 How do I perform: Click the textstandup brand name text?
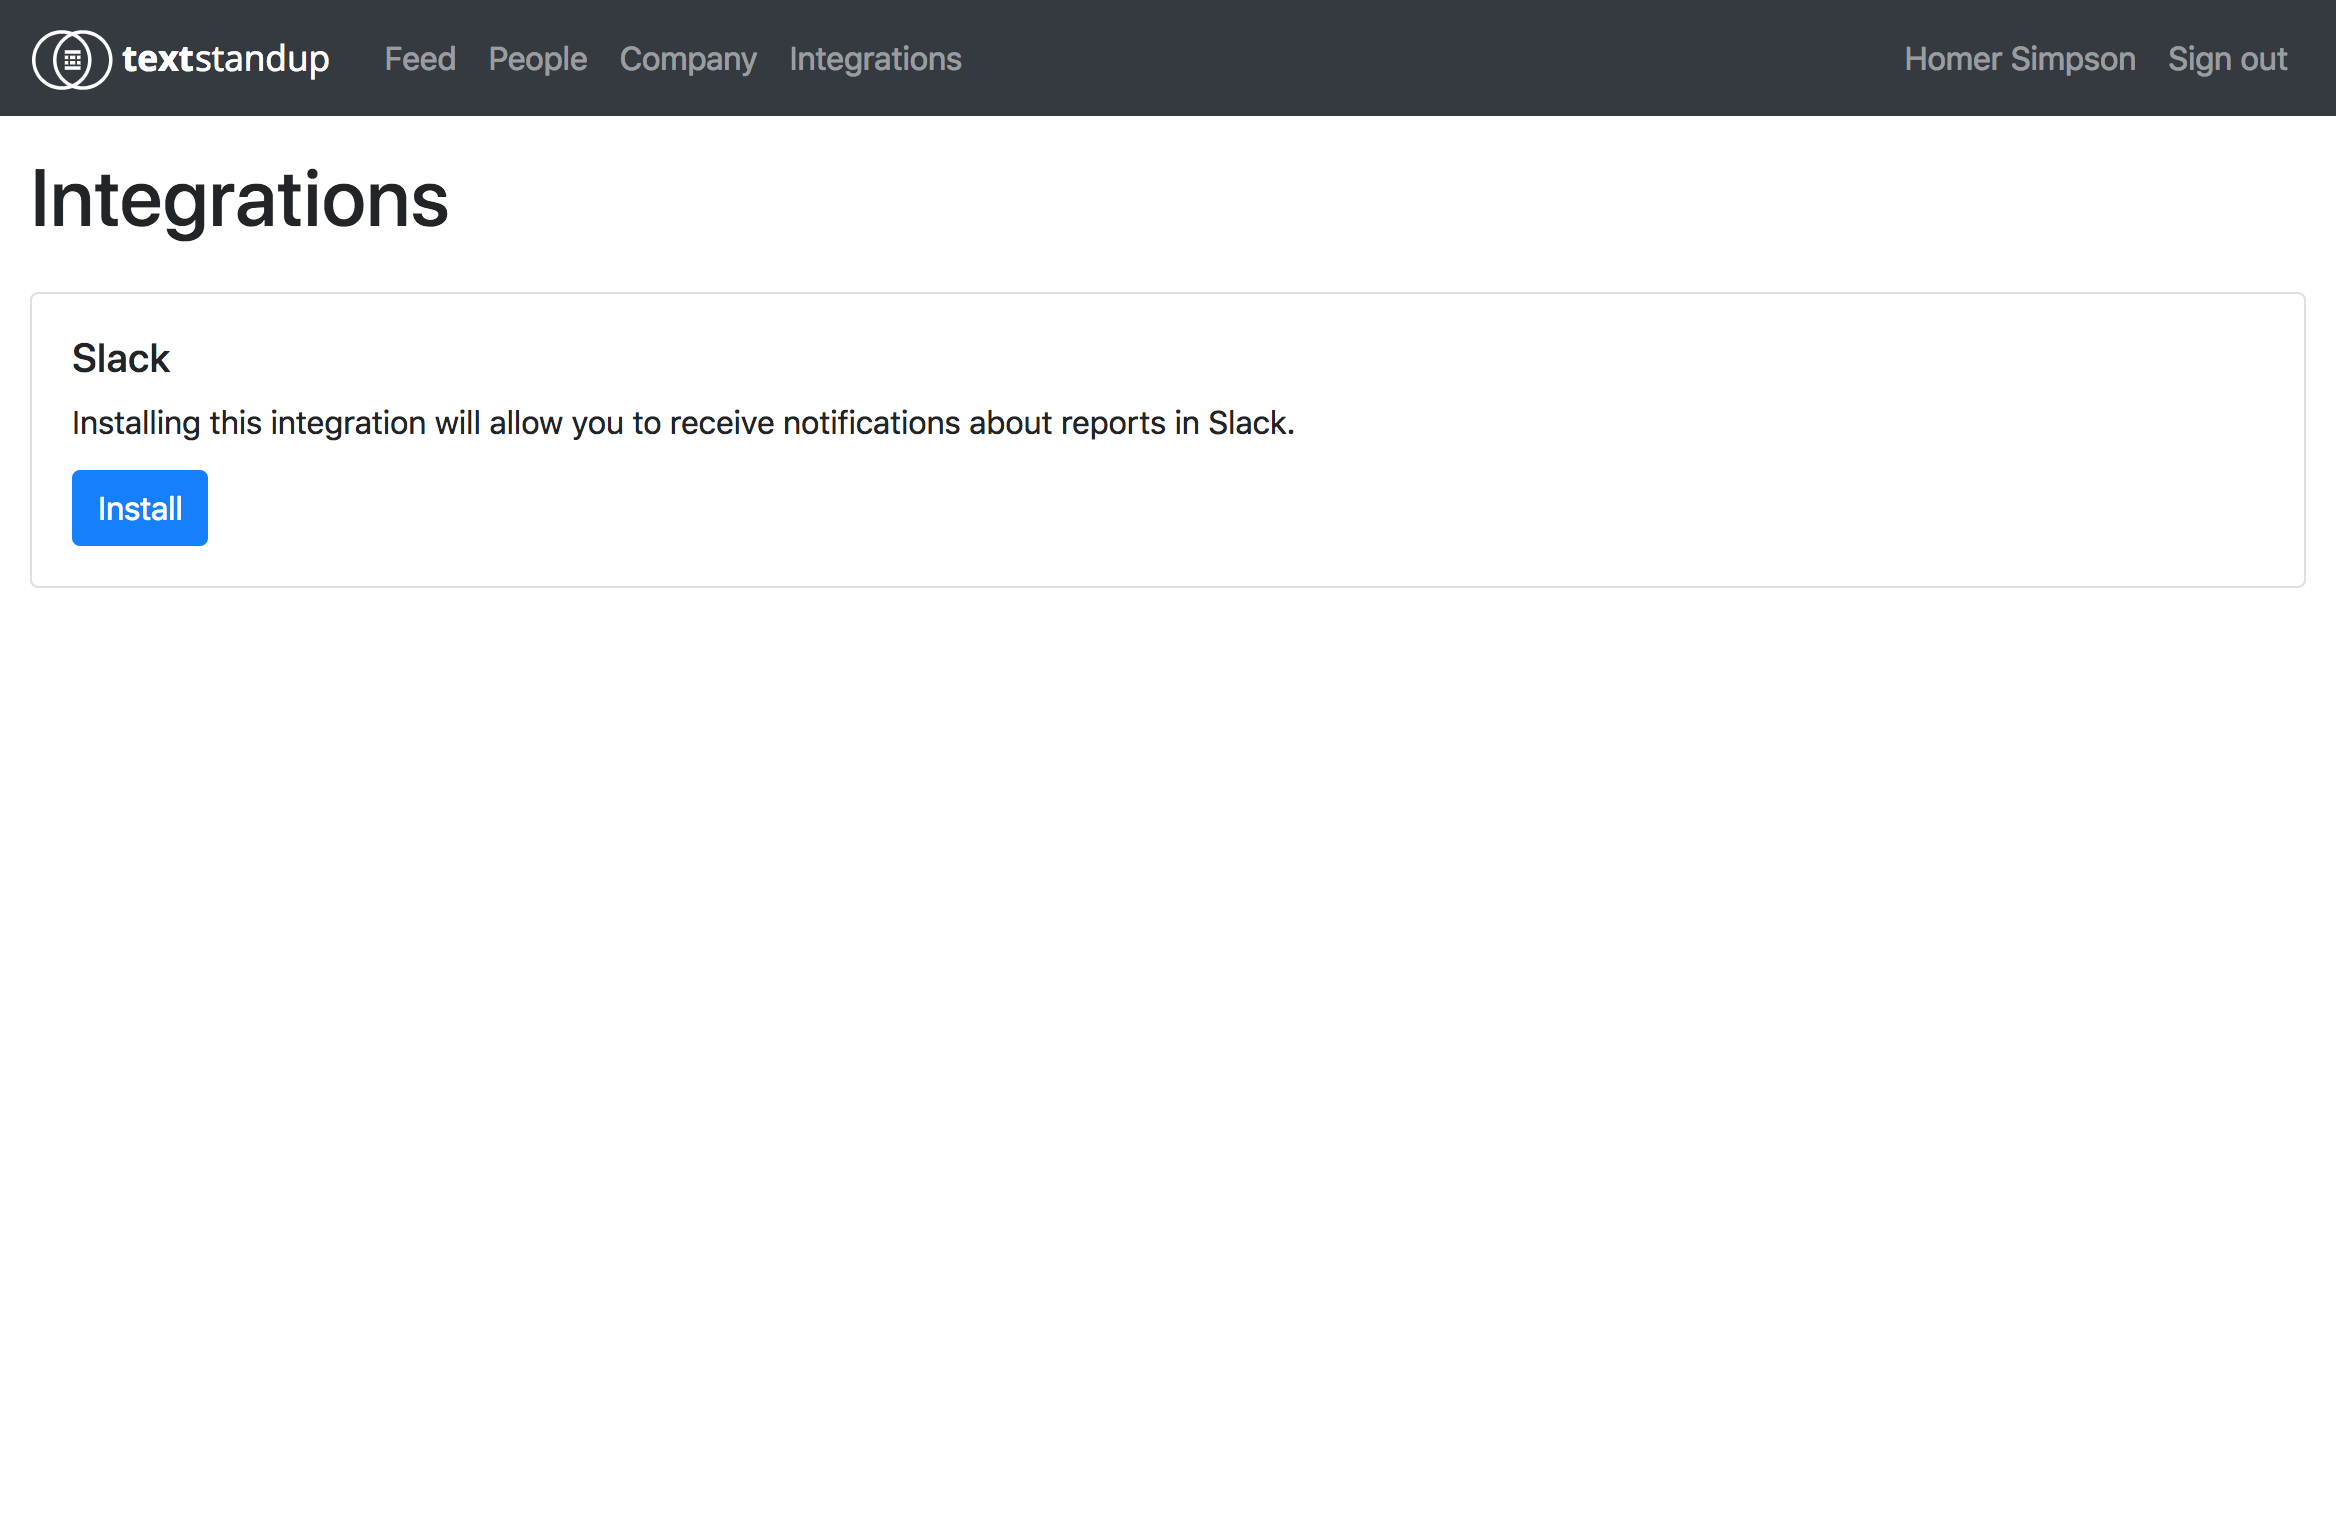point(225,59)
